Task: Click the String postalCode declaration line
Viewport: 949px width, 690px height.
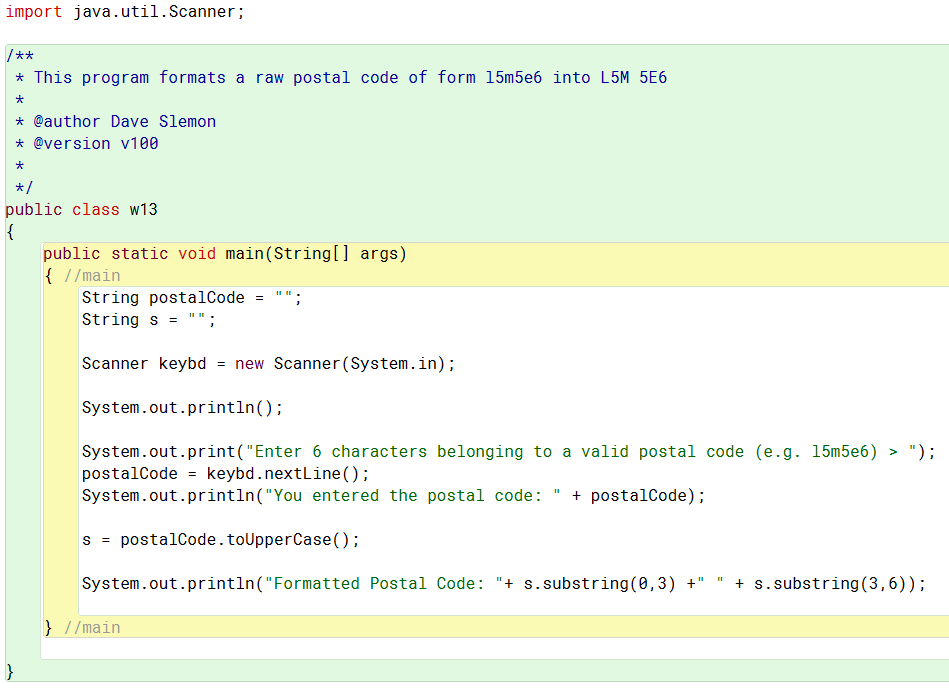Action: [192, 298]
